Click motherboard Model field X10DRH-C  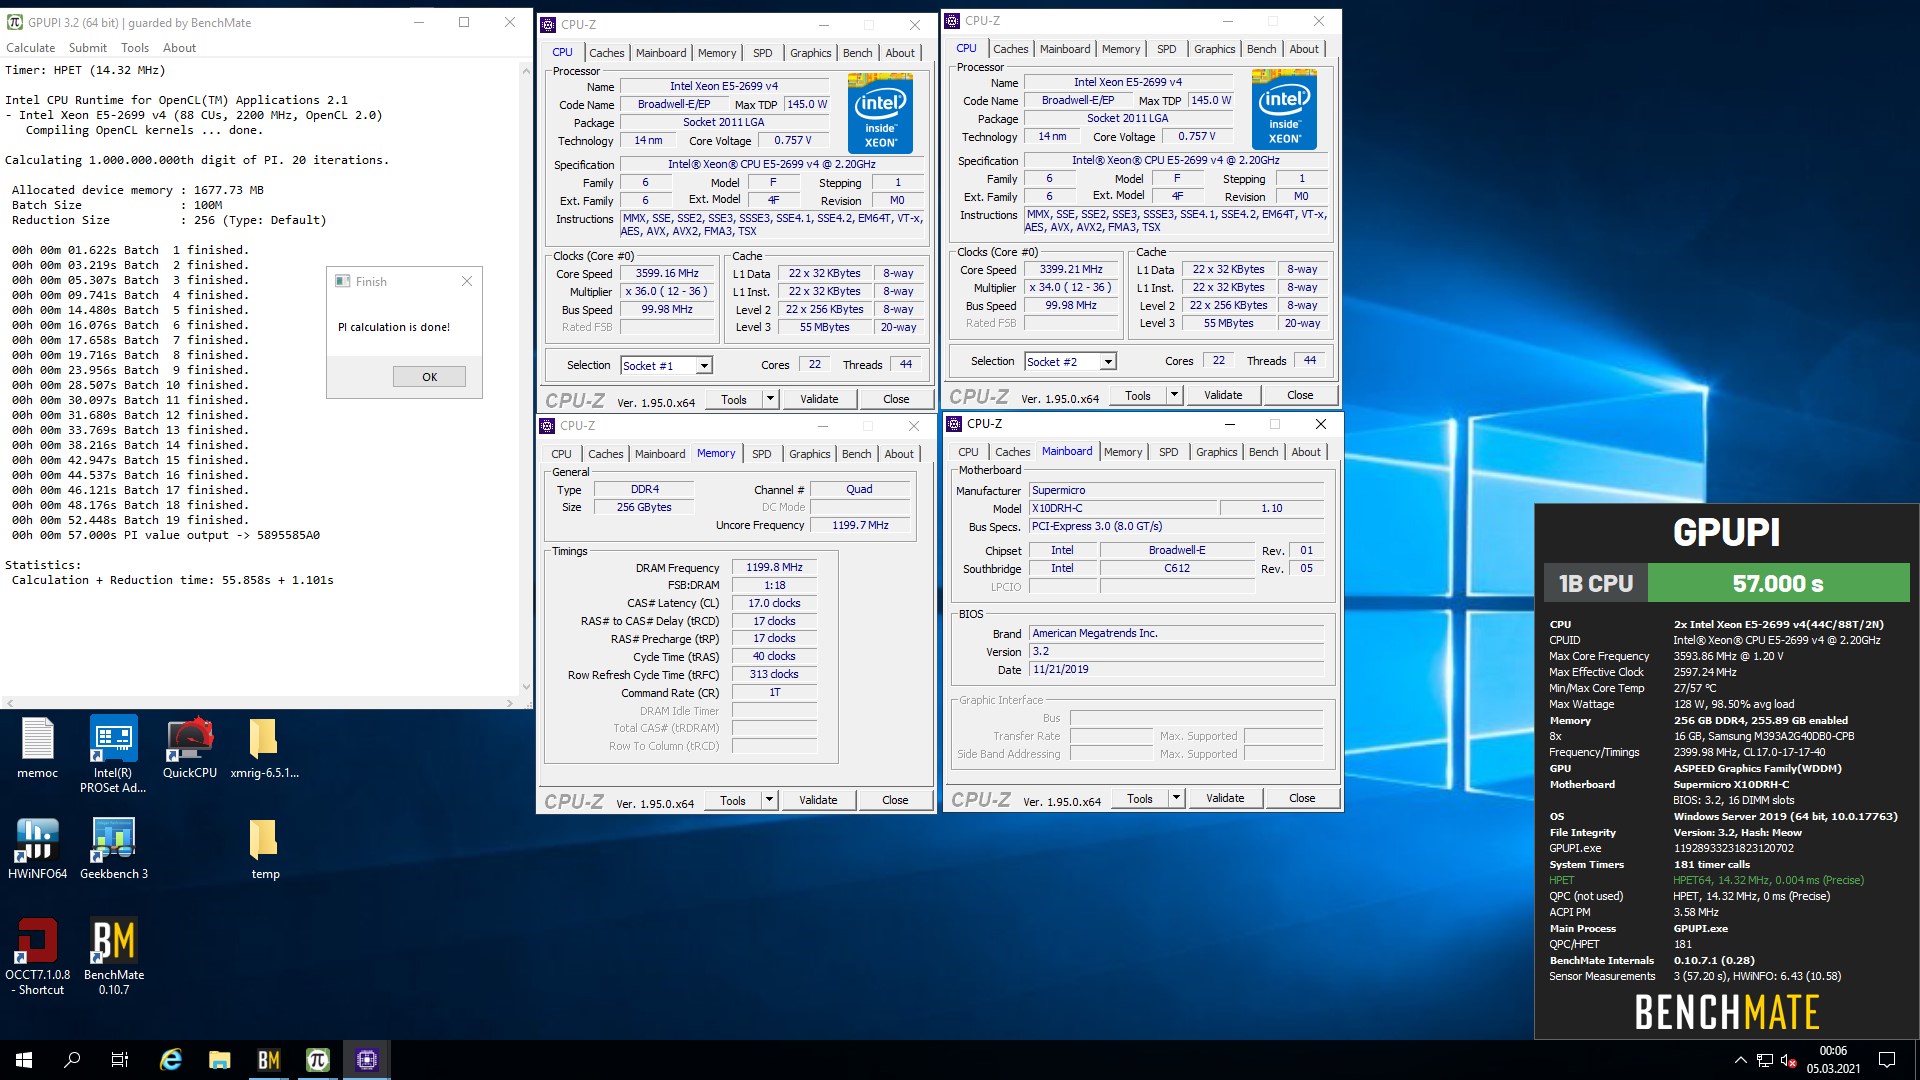click(x=1123, y=509)
